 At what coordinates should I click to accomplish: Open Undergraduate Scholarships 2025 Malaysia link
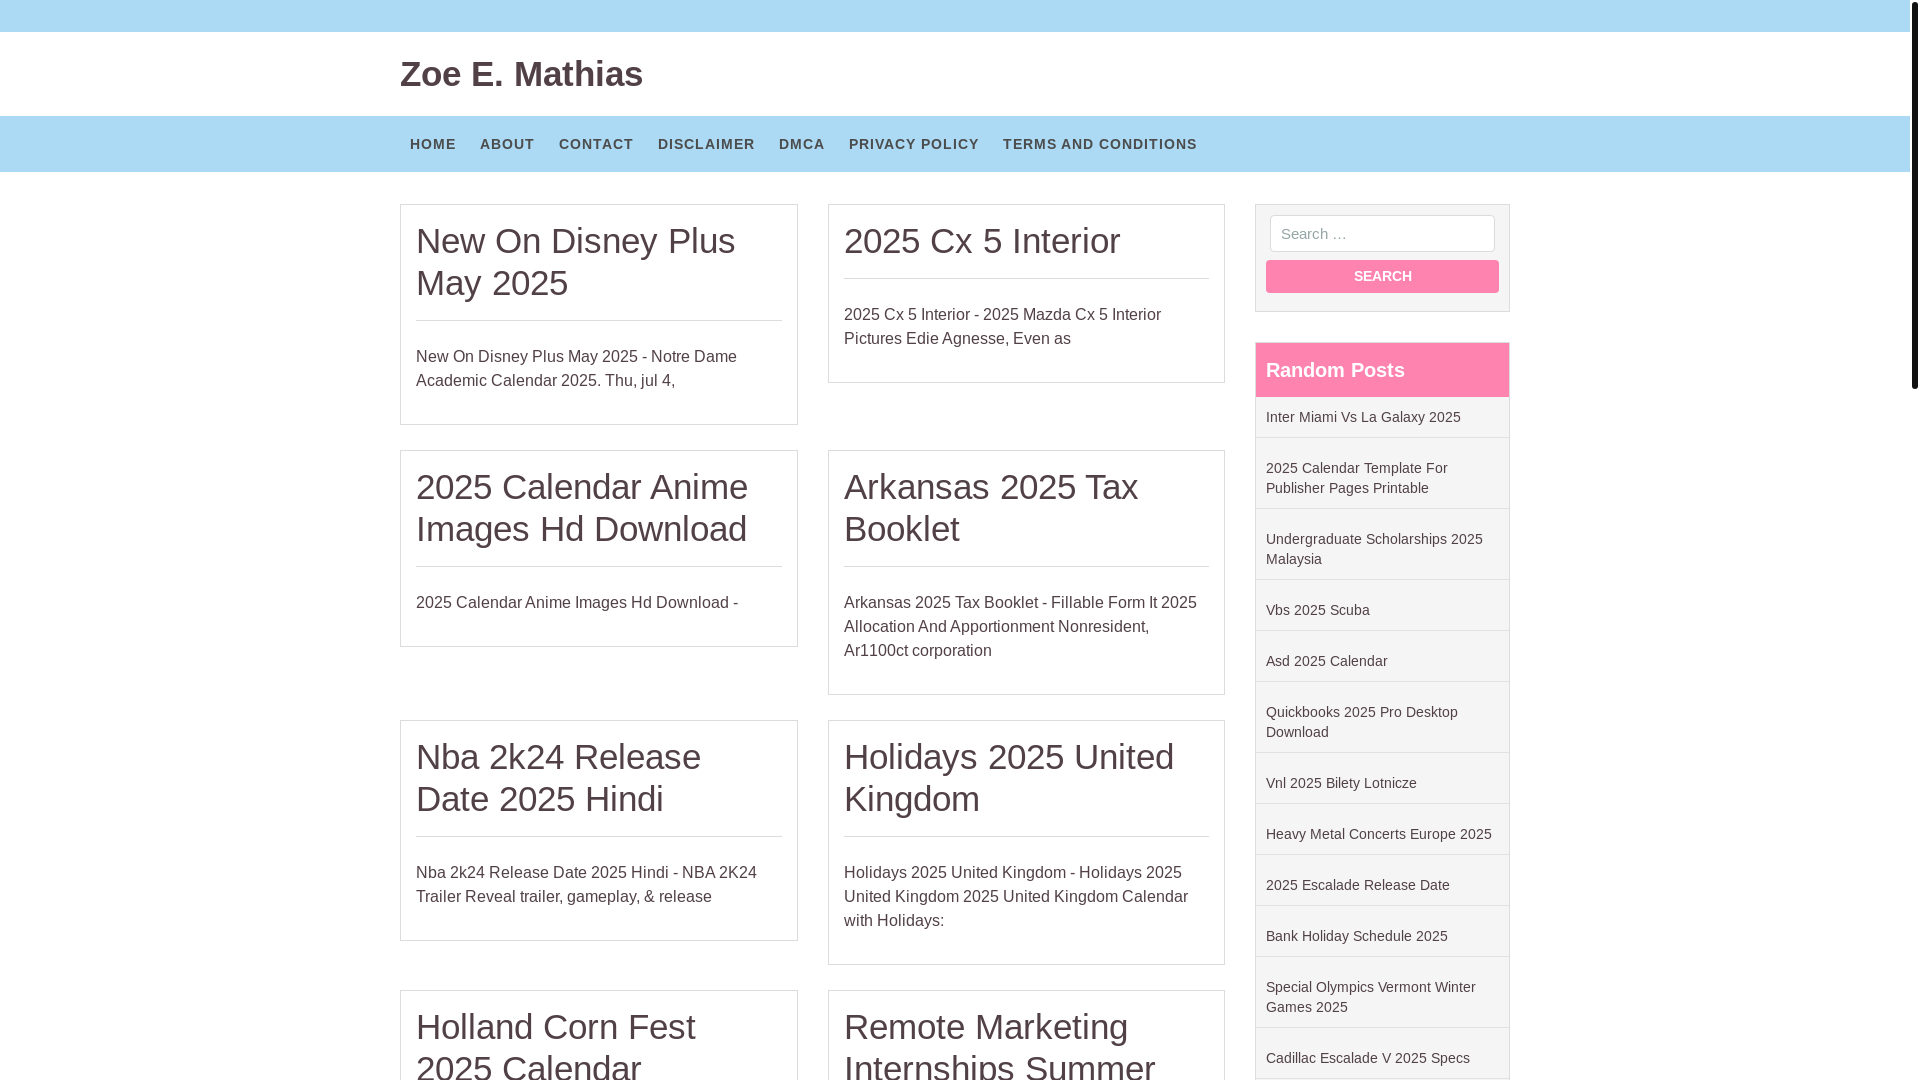(1374, 549)
